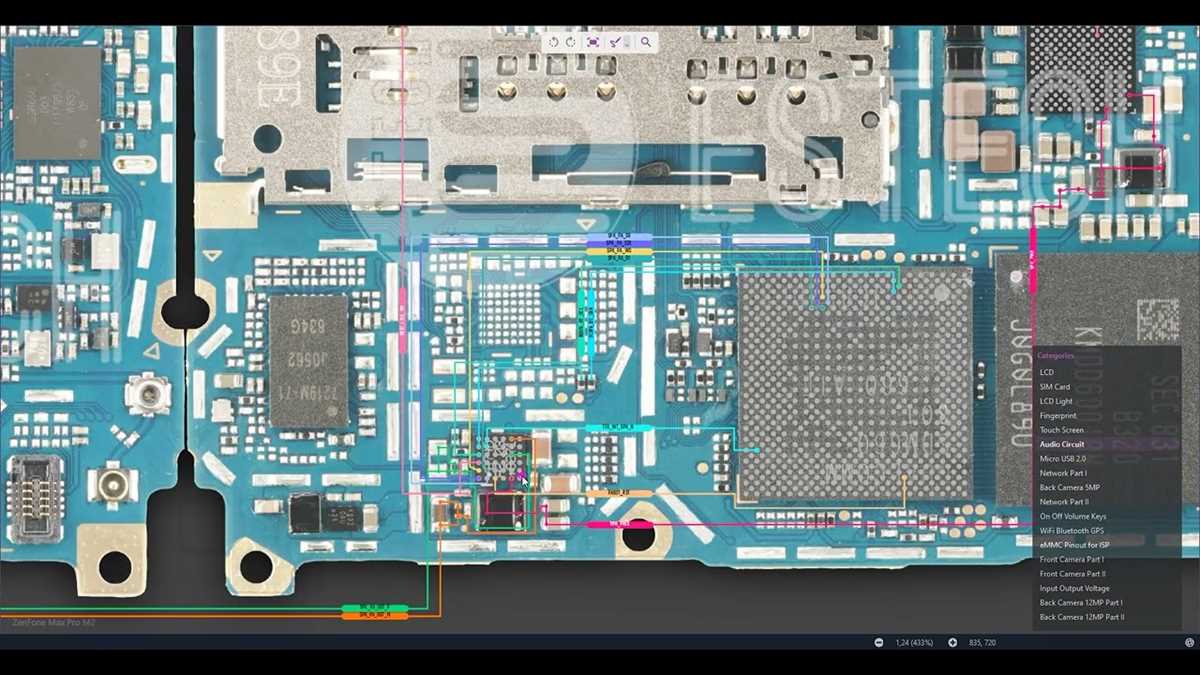Open the magnifier search tool
1200x675 pixels.
(646, 42)
